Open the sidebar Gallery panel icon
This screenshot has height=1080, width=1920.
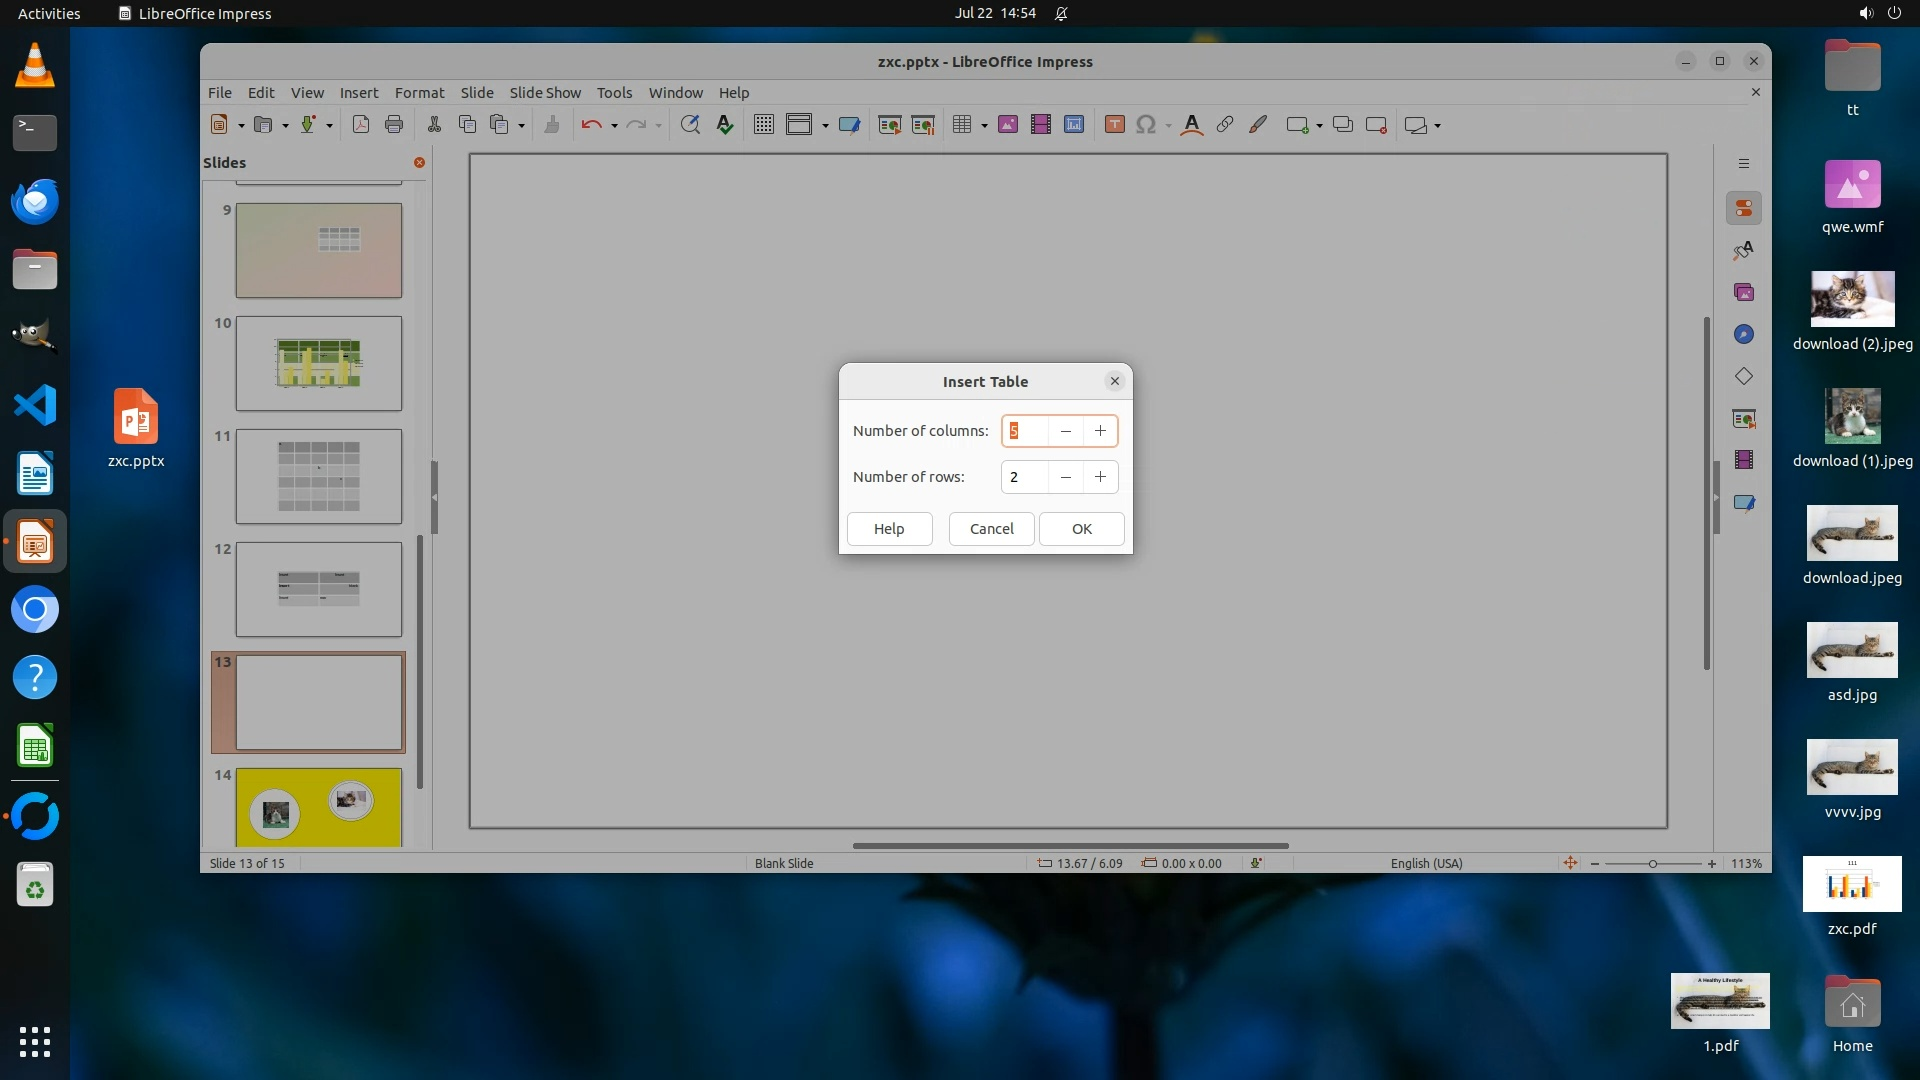tap(1744, 293)
